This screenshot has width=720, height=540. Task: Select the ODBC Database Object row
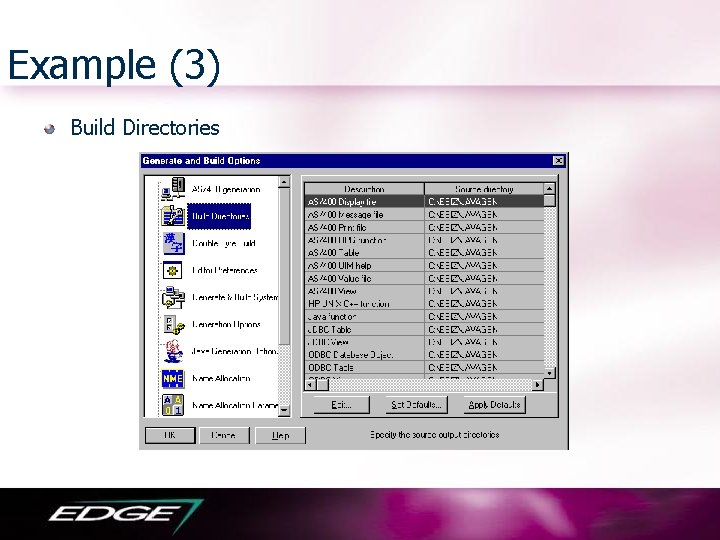tap(424, 354)
